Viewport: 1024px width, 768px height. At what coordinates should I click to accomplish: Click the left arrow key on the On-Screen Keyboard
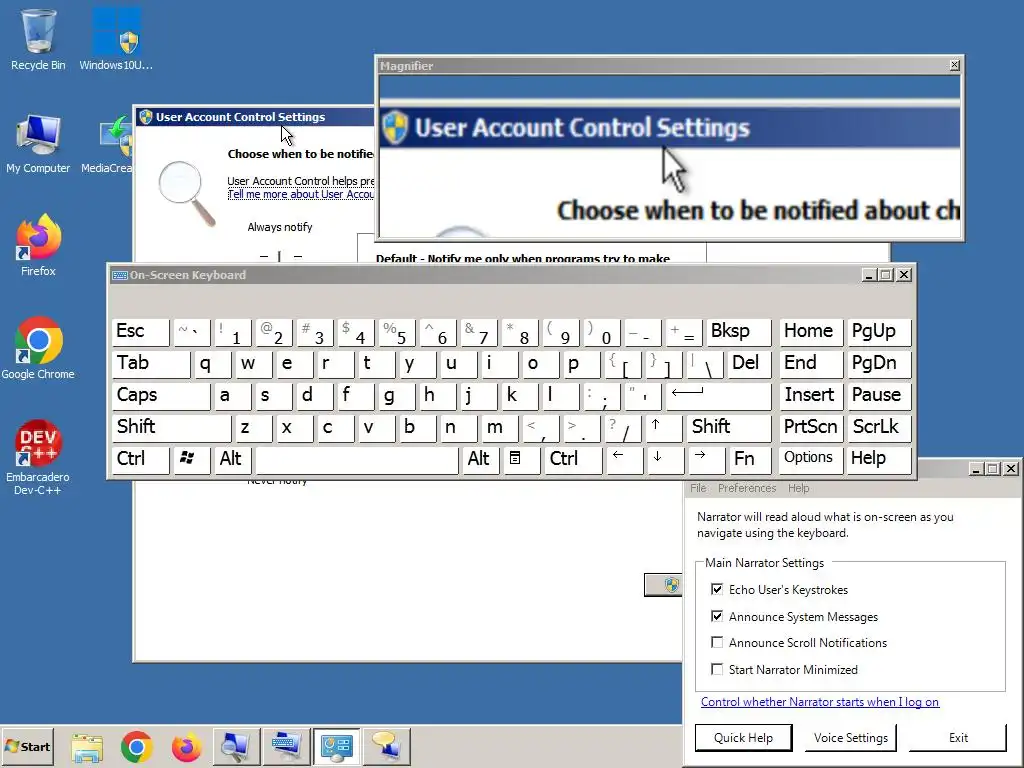coord(624,459)
